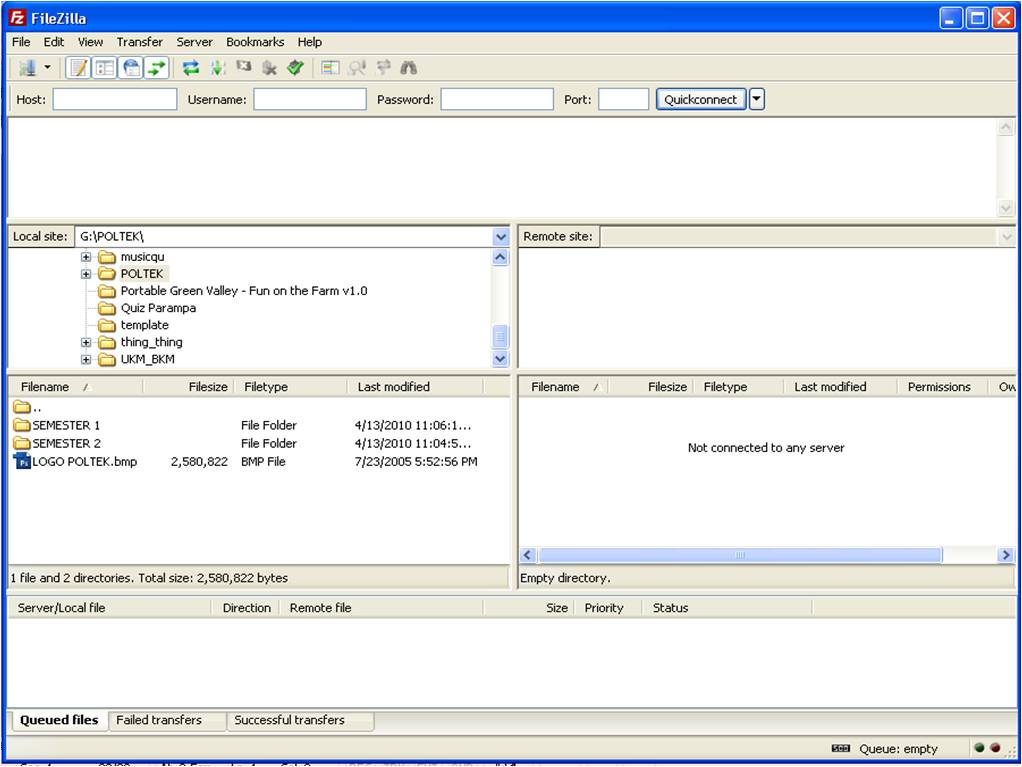
Task: Click the Quickconnect button
Action: click(701, 99)
